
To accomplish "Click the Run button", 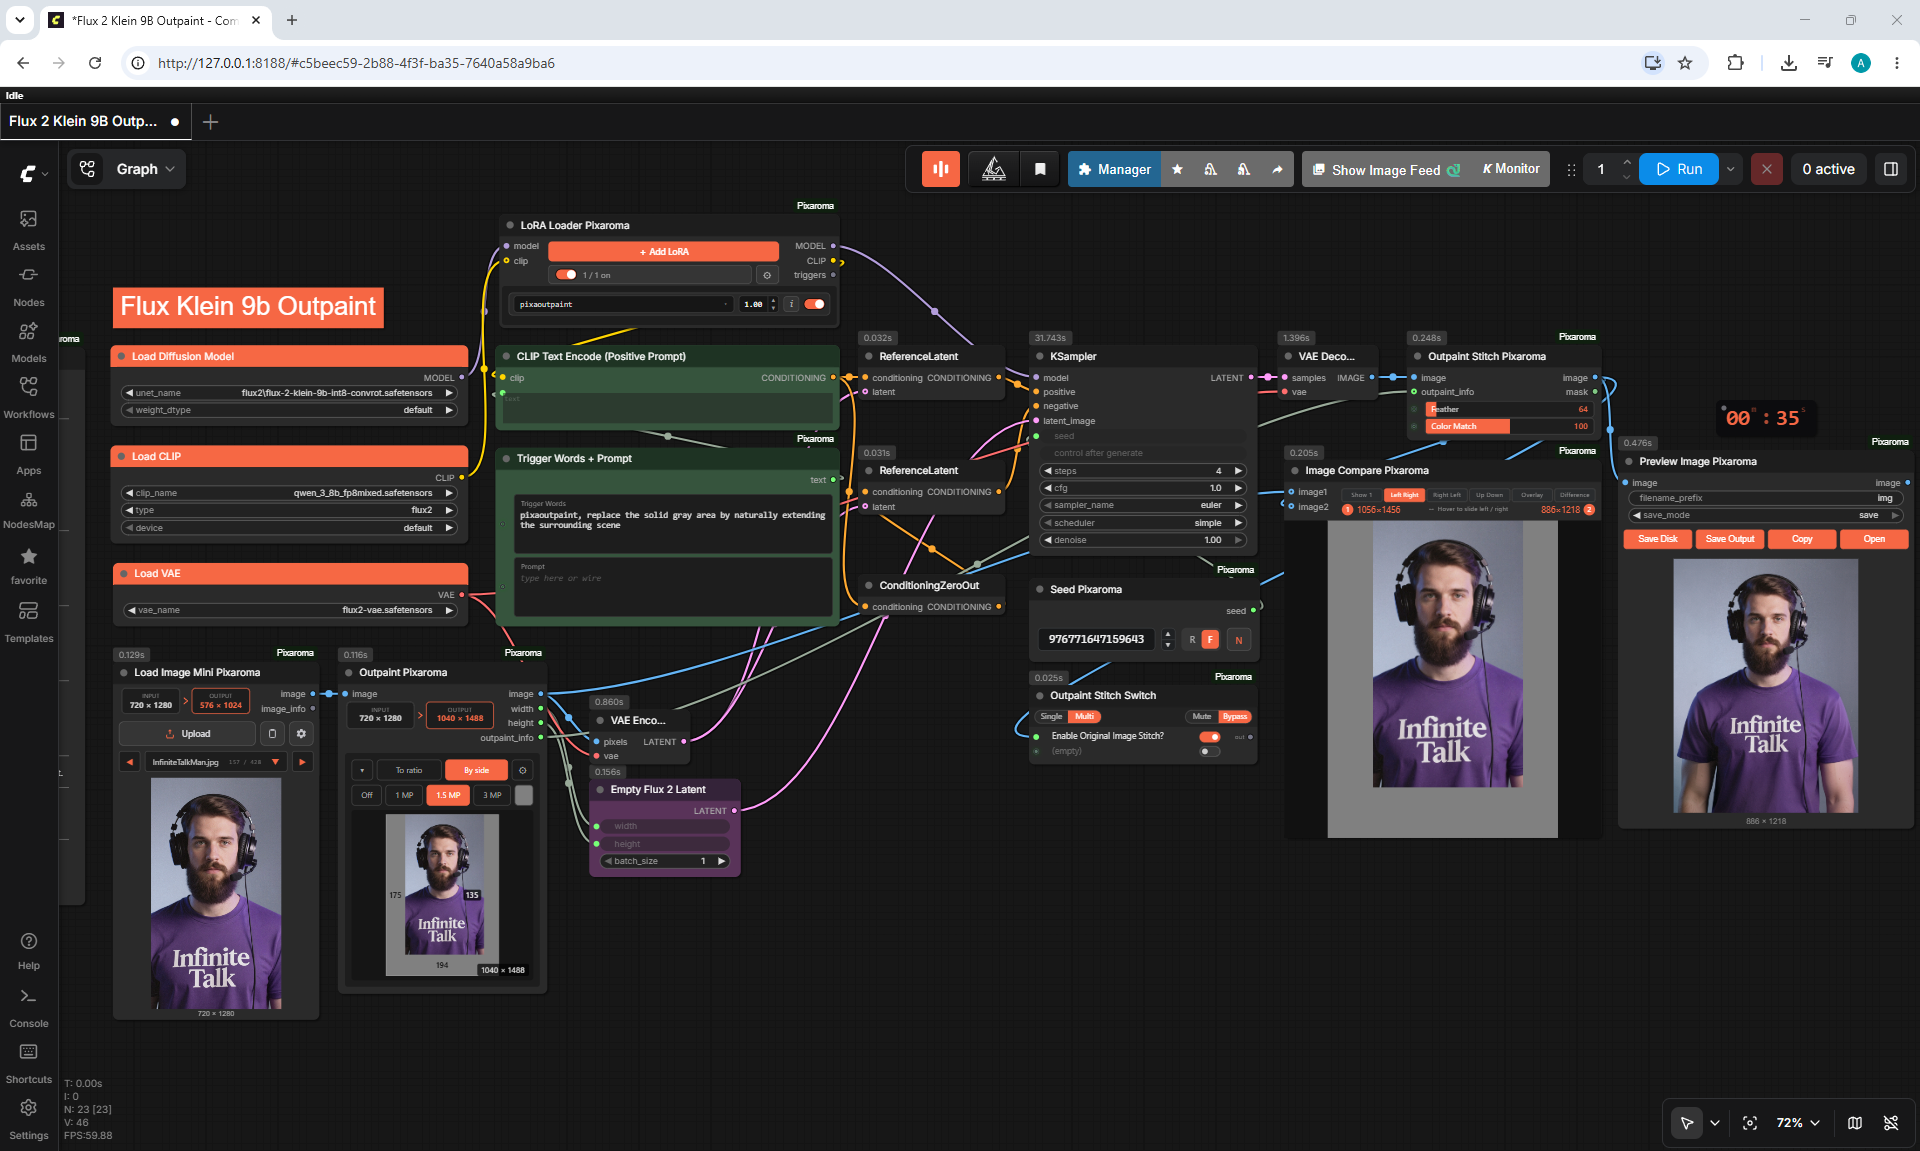I will tap(1679, 169).
